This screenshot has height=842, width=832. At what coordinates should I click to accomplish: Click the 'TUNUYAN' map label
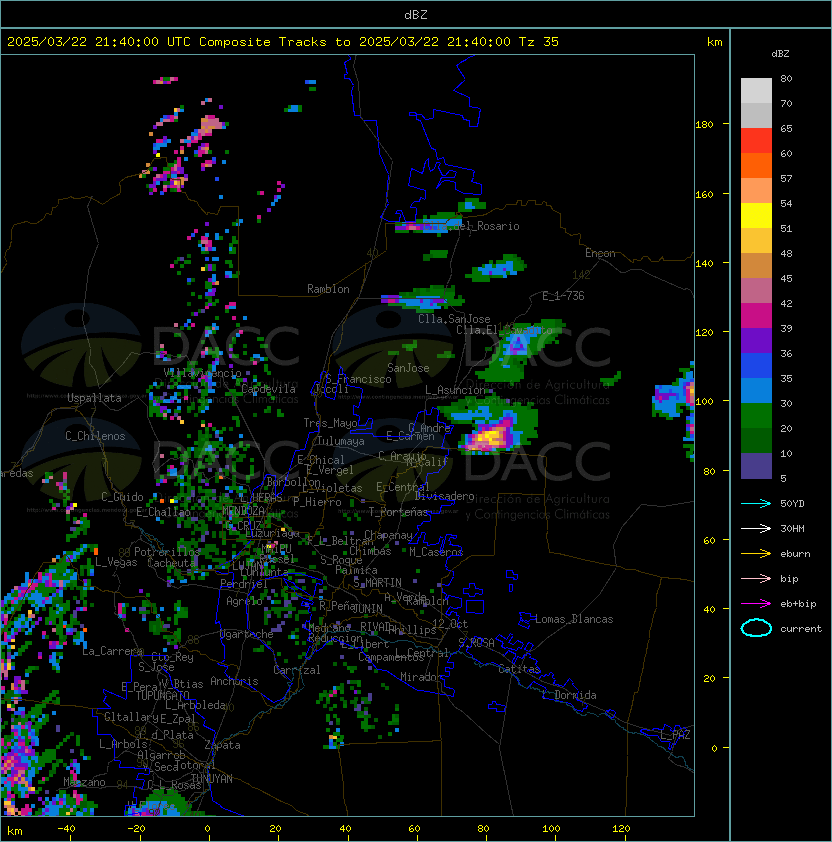click(x=212, y=779)
